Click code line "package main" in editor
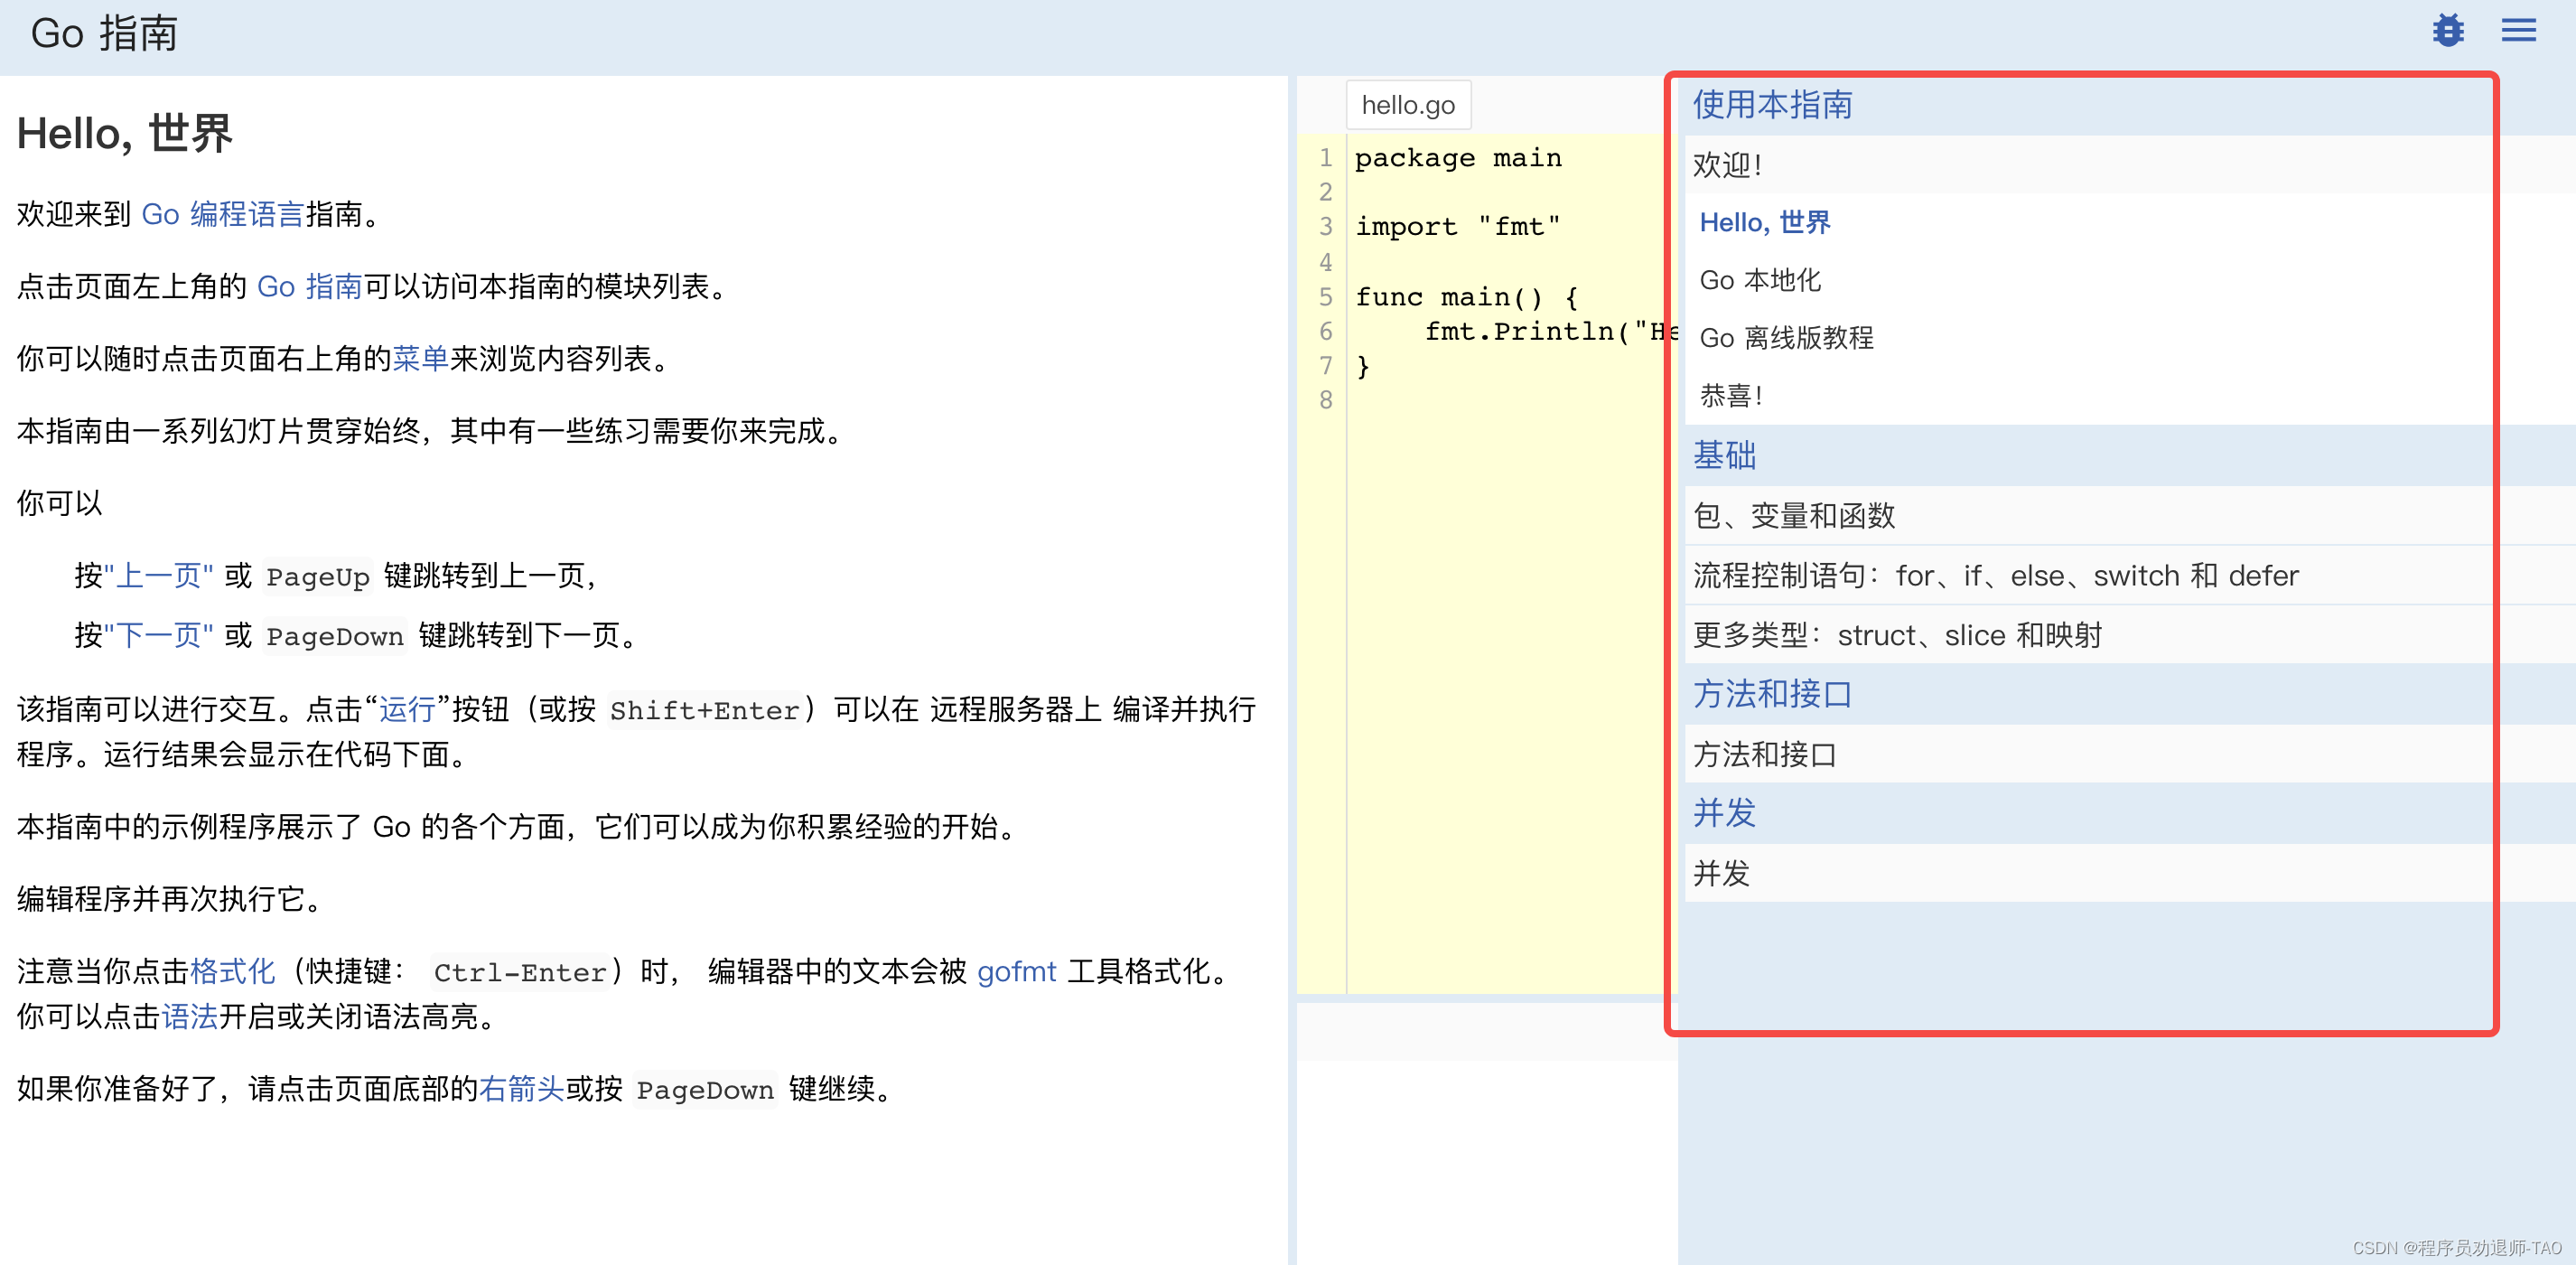 (1458, 158)
